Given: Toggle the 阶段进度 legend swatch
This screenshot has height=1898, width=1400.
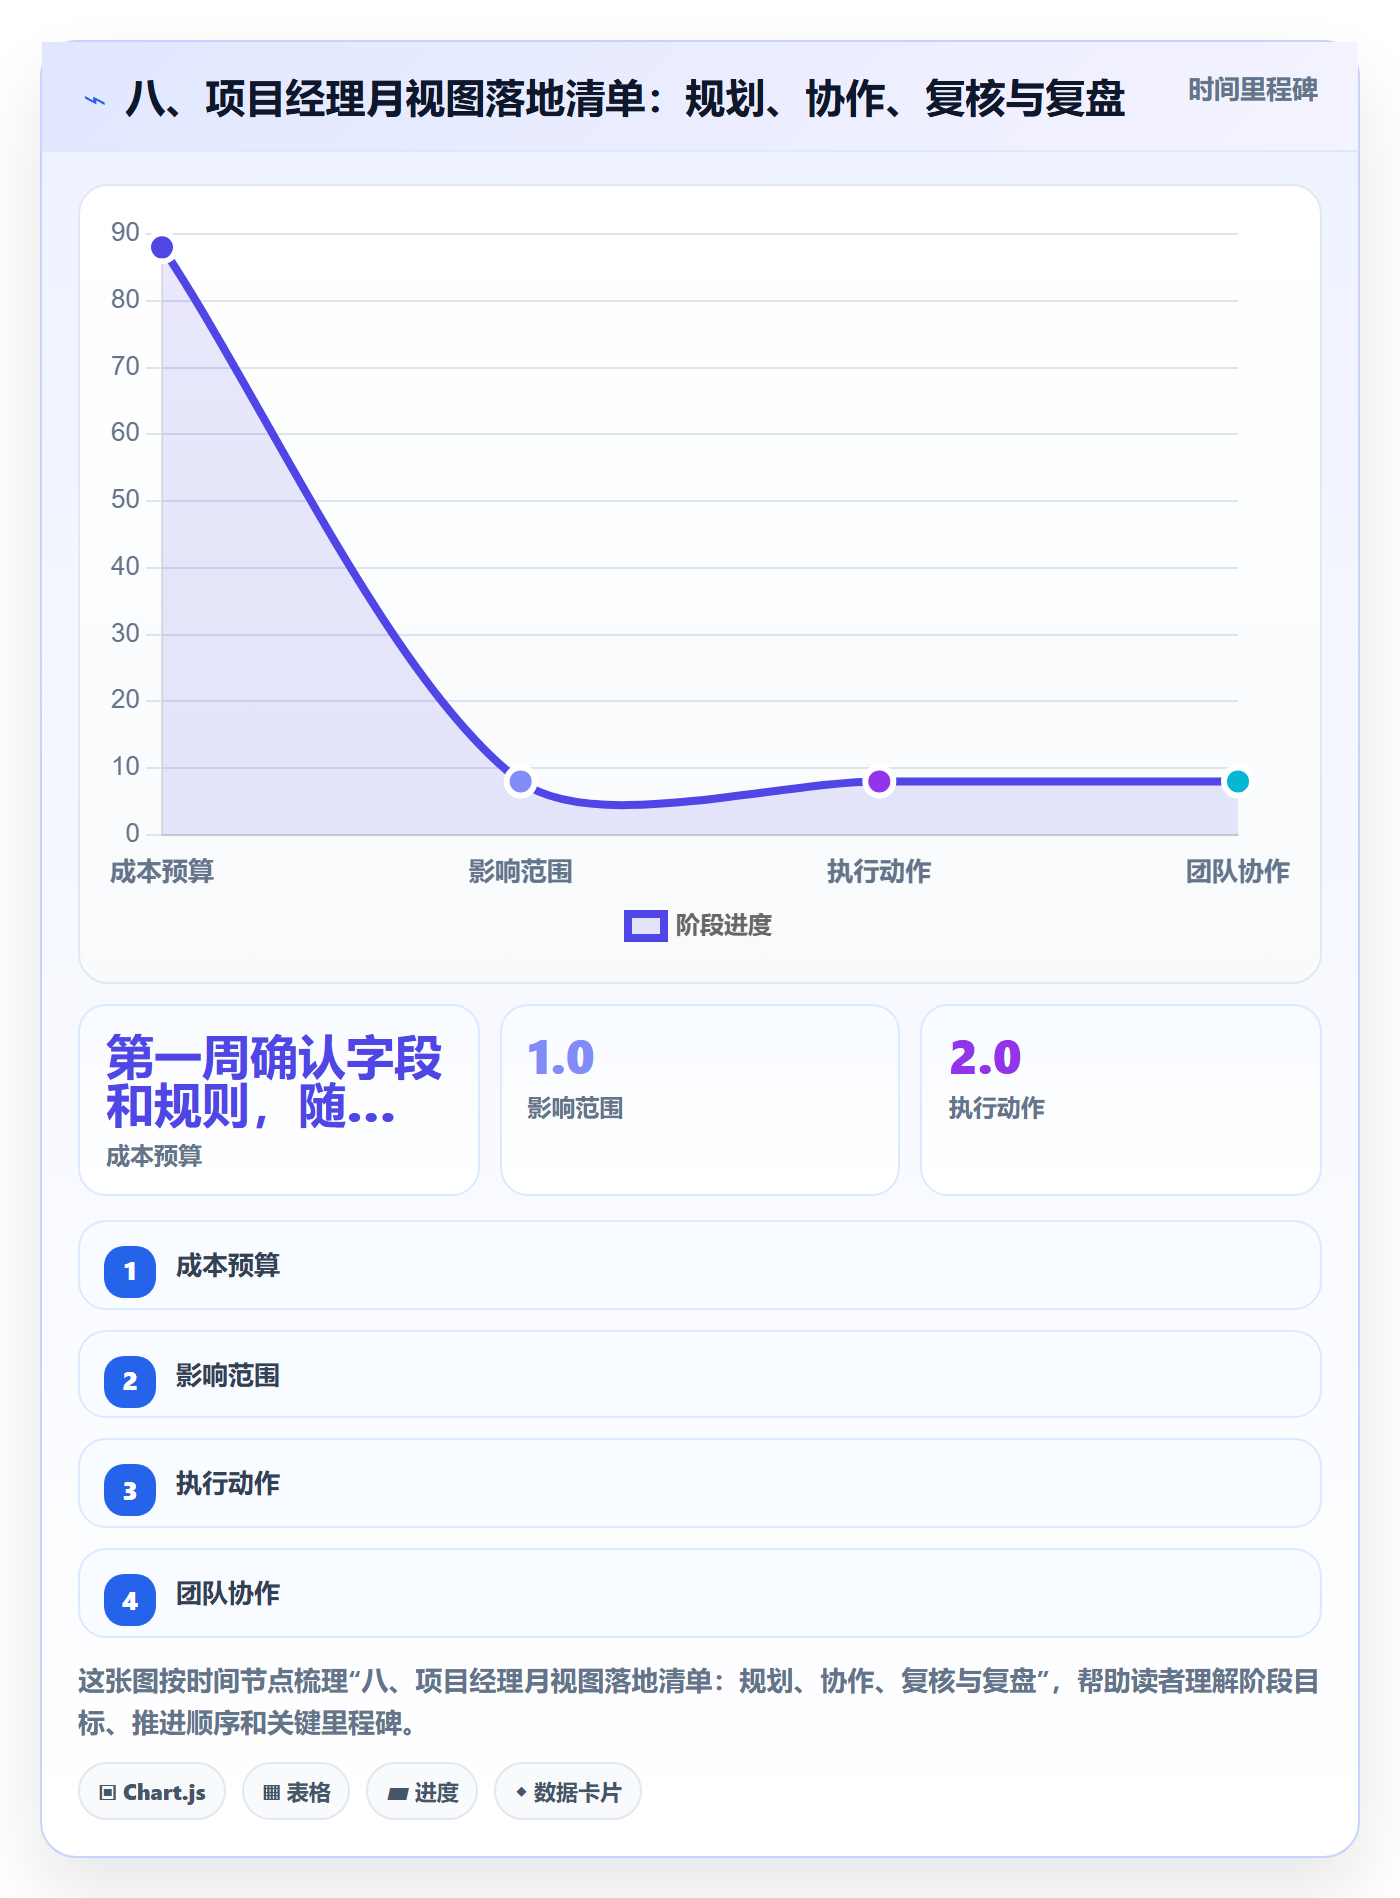Looking at the screenshot, I should coord(645,926).
